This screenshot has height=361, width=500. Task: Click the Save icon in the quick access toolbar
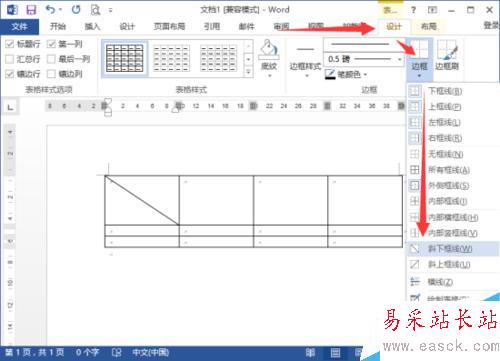(x=31, y=10)
